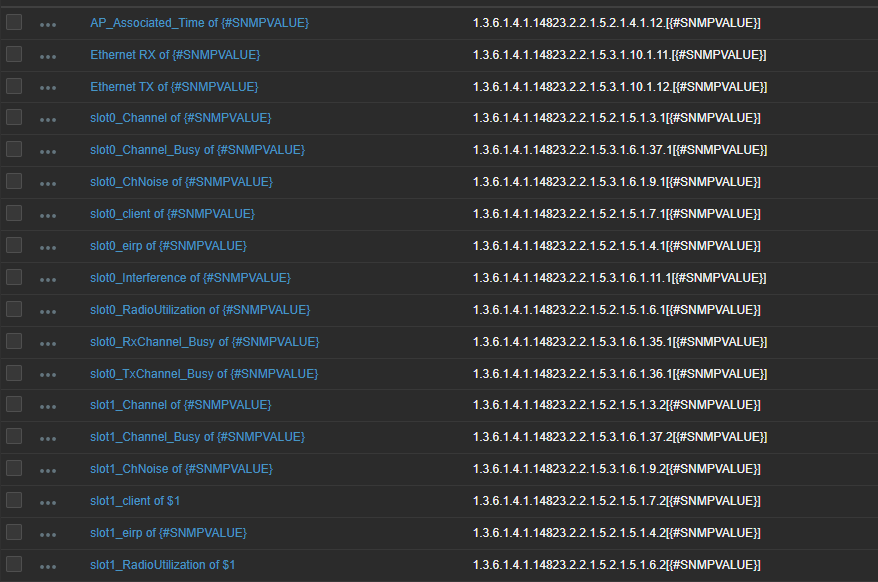Click ellipsis icon beside slot0_ChNoise item
Screen dimensions: 878x582
(x=48, y=183)
